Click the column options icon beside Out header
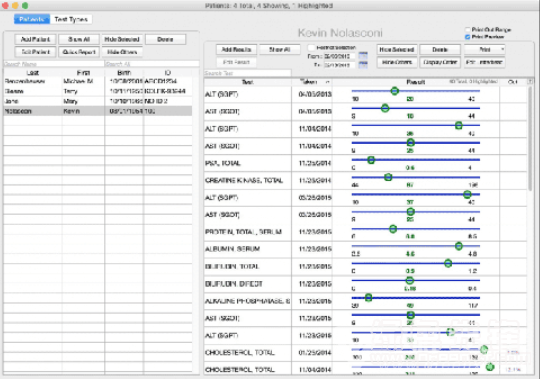This screenshot has width=540, height=379. (530, 82)
